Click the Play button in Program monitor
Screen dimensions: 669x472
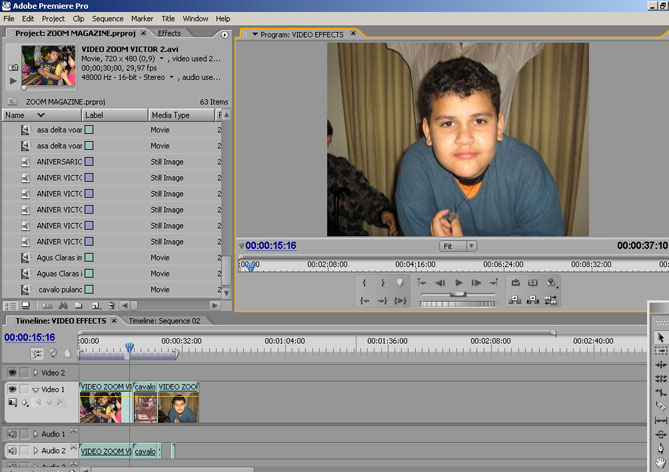point(459,284)
